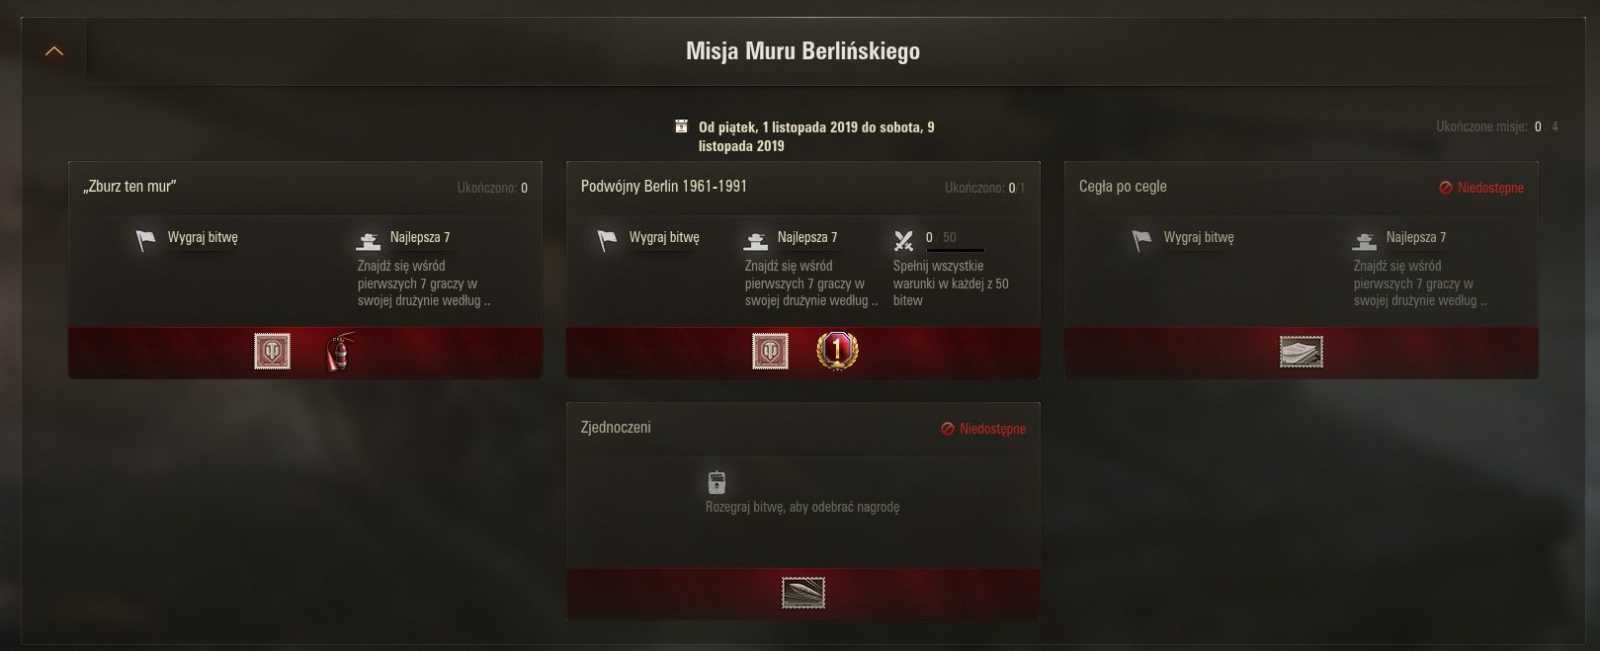Click the battle token icon in Zjednoczeni card

[717, 482]
